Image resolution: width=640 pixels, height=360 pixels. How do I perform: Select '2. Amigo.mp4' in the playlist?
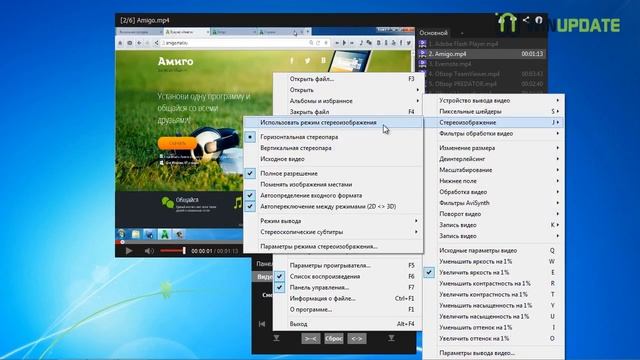coord(482,53)
